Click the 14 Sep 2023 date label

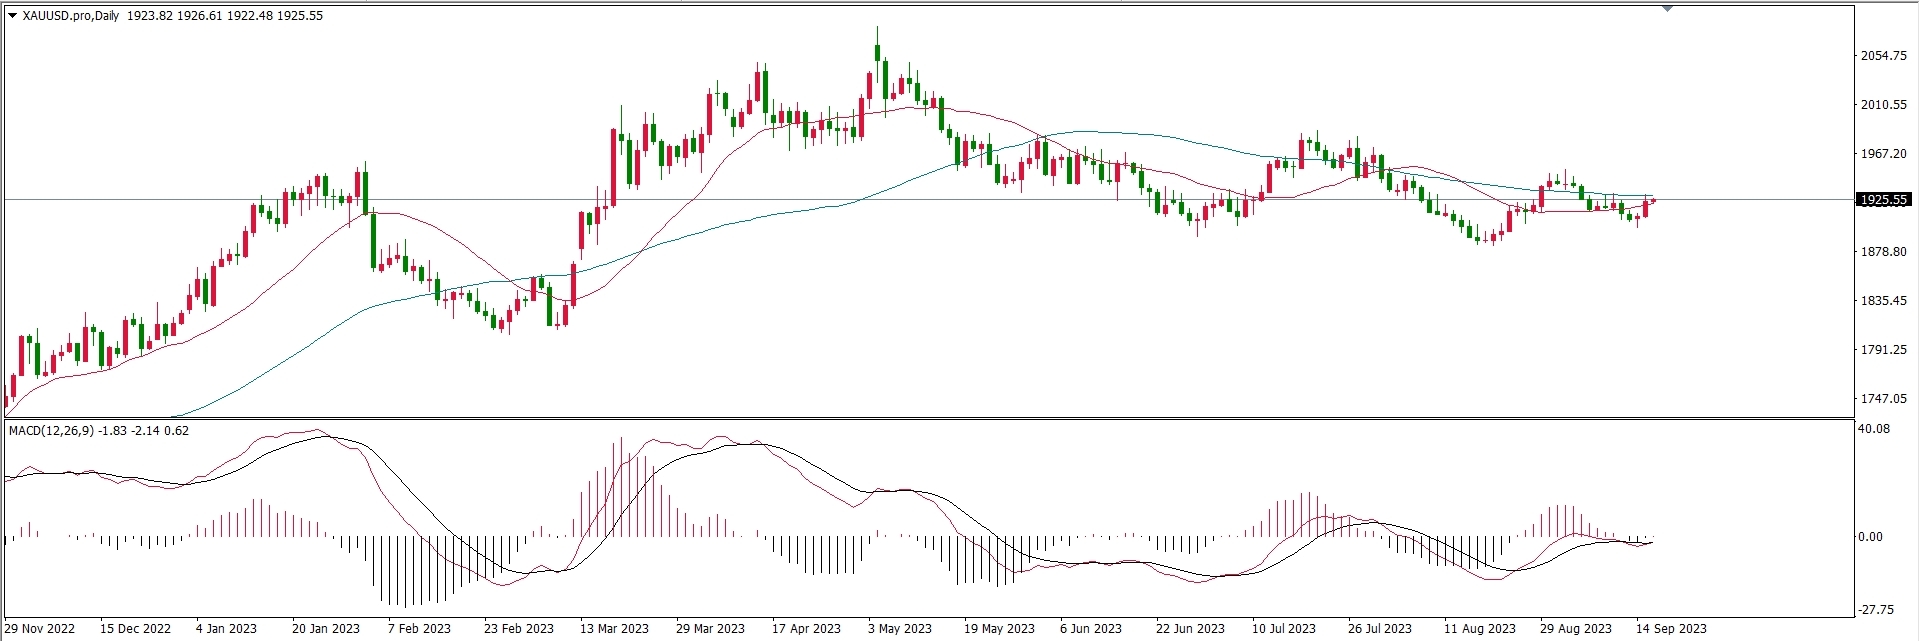pyautogui.click(x=1671, y=629)
